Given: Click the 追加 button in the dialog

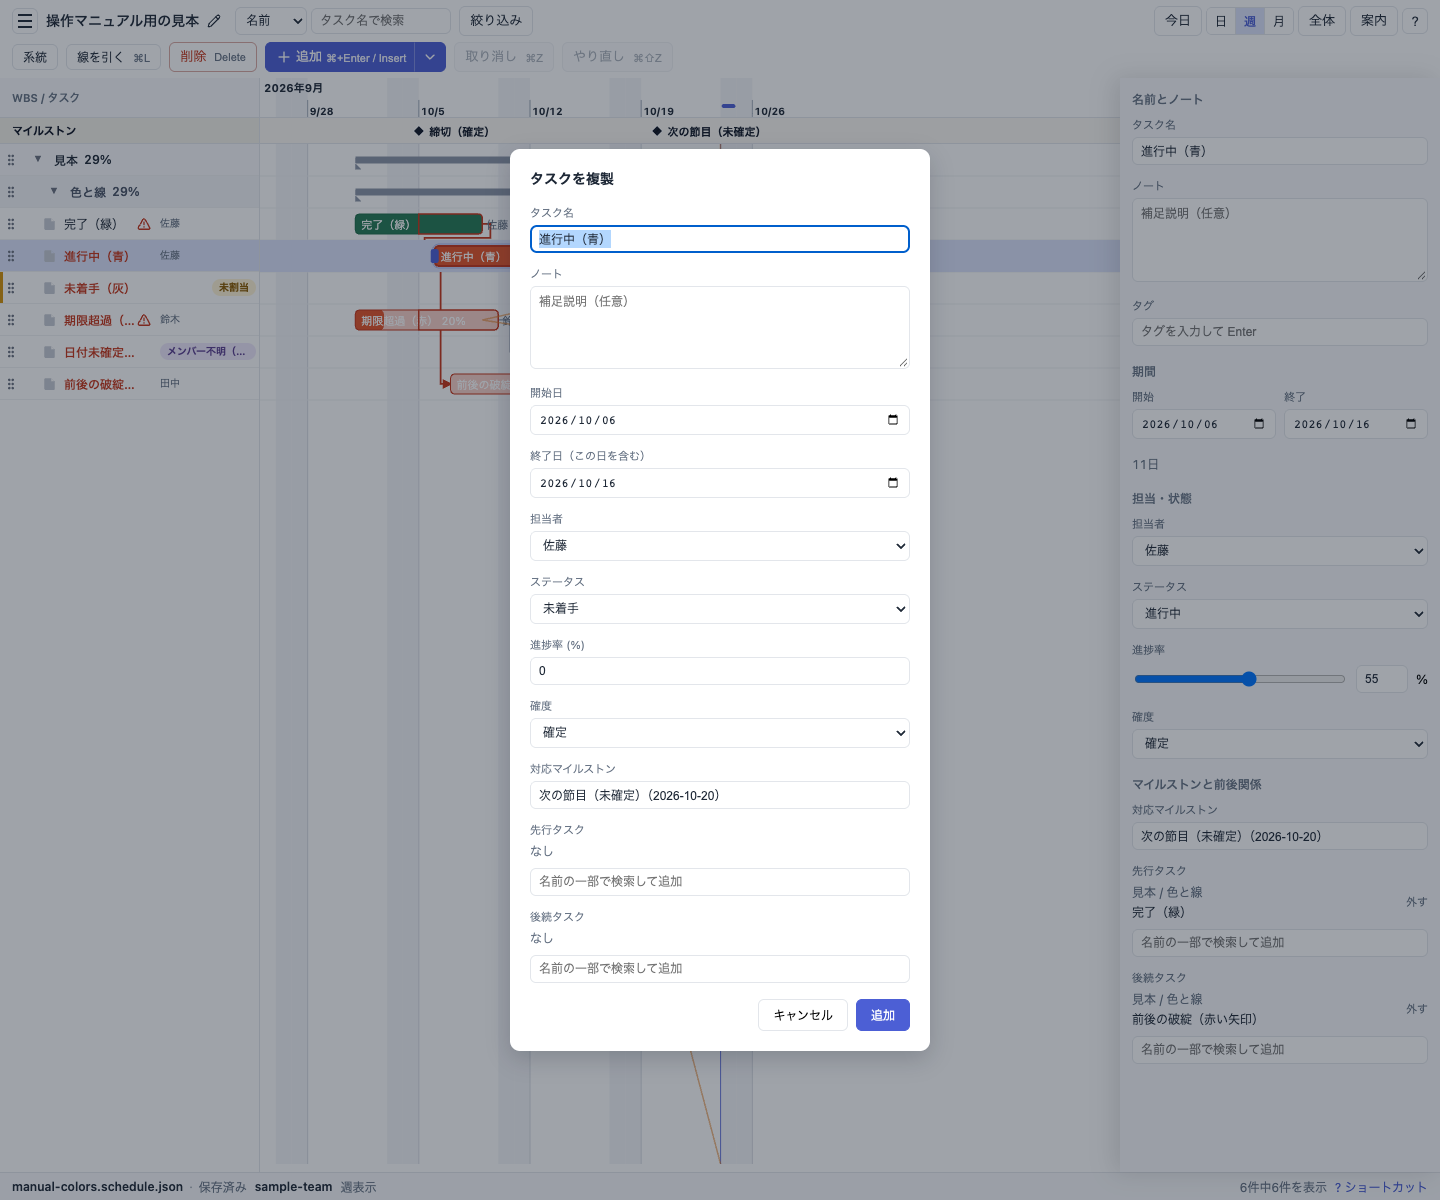Looking at the screenshot, I should 883,1015.
